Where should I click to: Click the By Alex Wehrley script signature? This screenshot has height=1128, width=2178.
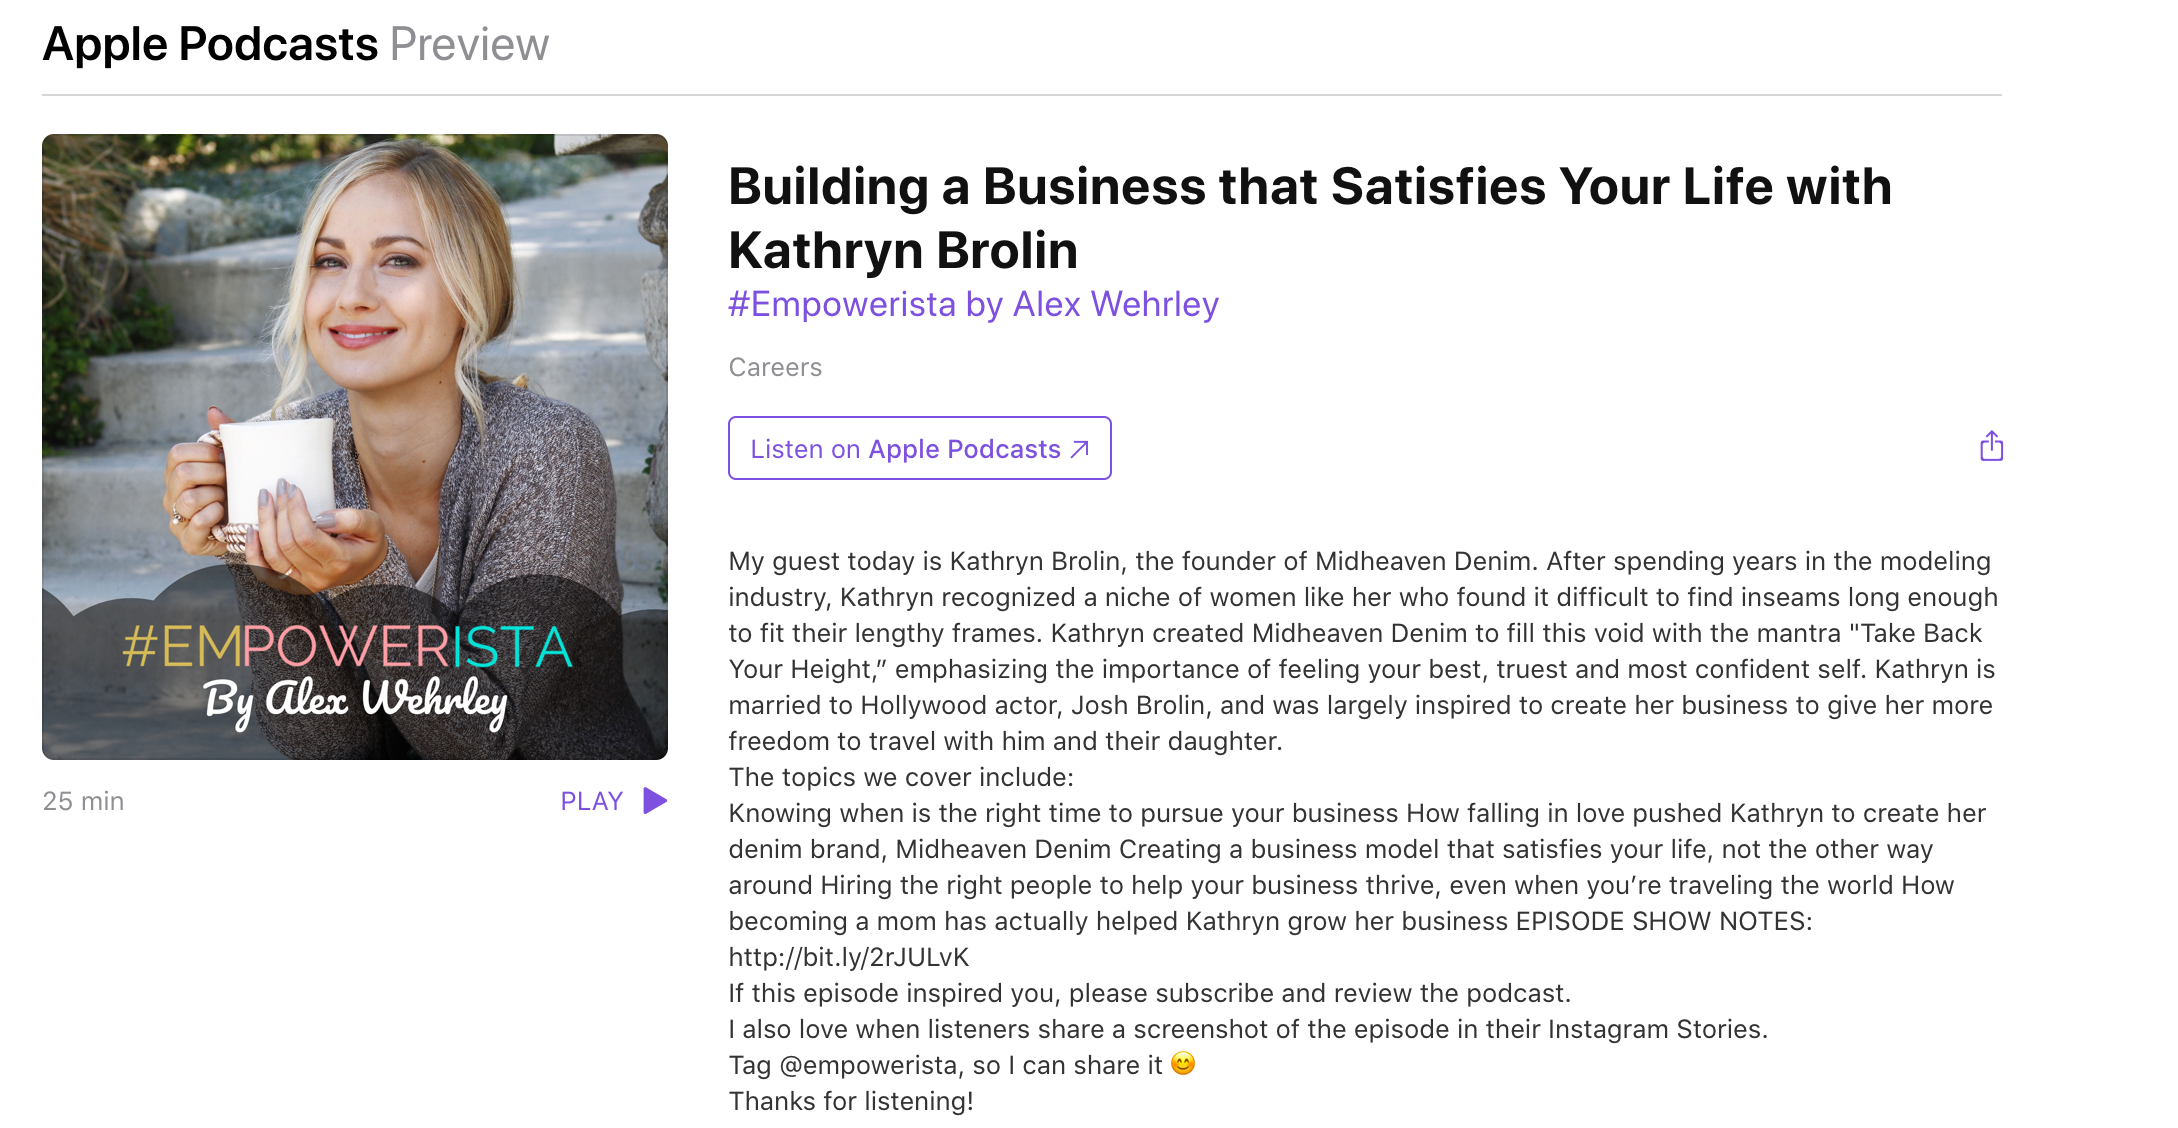(x=355, y=700)
